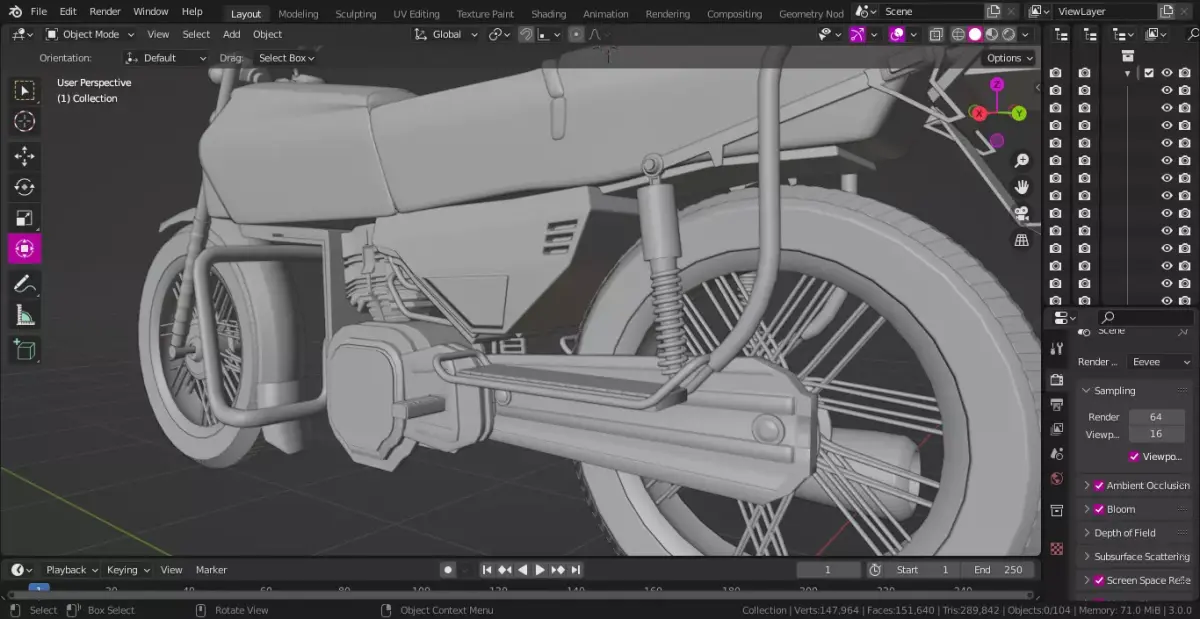Viewport: 1200px width, 619px height.
Task: Open the View Layer properties tab
Action: pyautogui.click(x=1057, y=429)
